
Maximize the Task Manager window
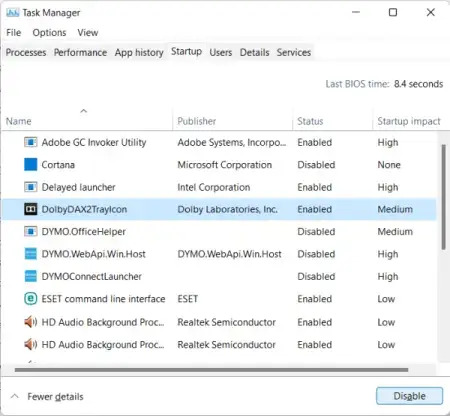click(x=393, y=12)
